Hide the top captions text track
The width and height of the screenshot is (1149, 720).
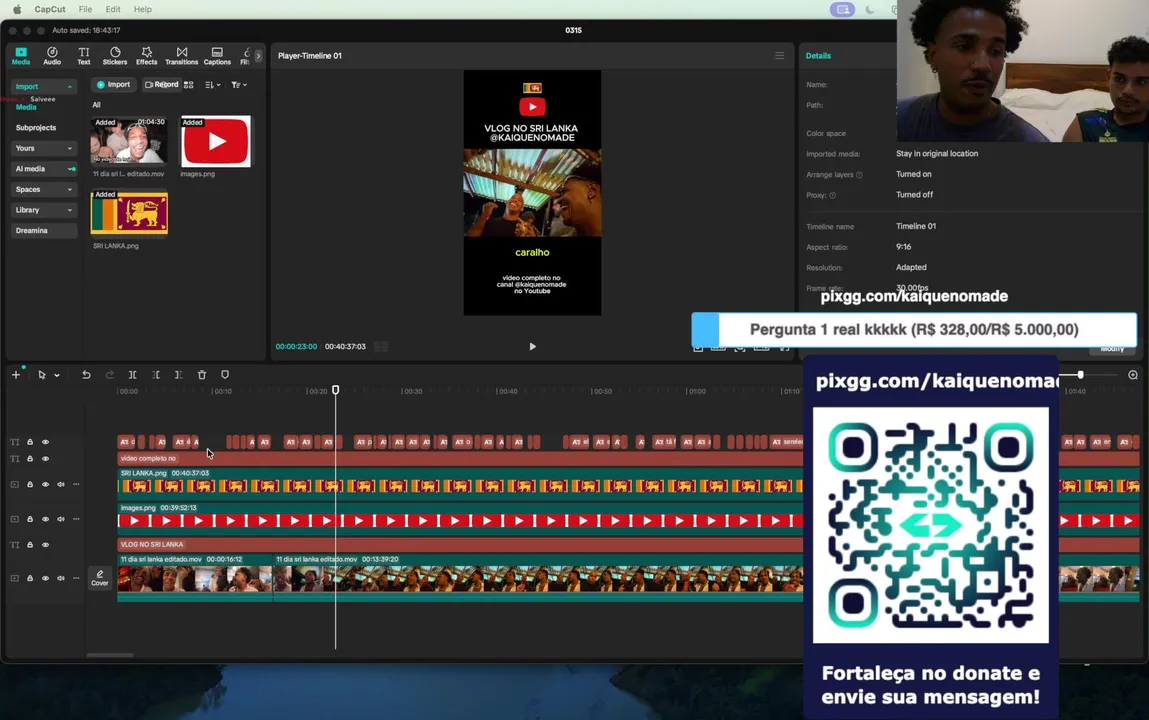point(45,442)
